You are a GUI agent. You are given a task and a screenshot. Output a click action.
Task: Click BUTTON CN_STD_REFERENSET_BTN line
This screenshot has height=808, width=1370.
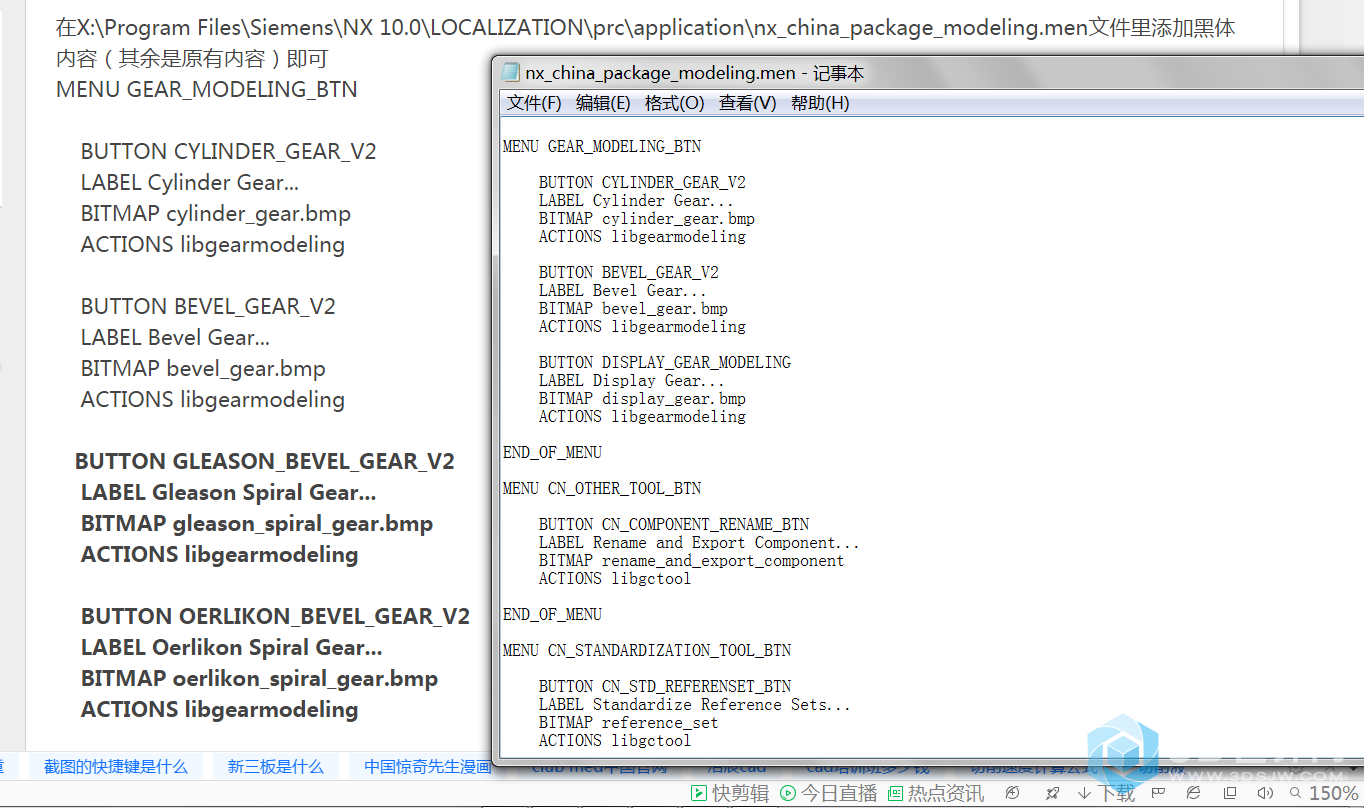[665, 686]
